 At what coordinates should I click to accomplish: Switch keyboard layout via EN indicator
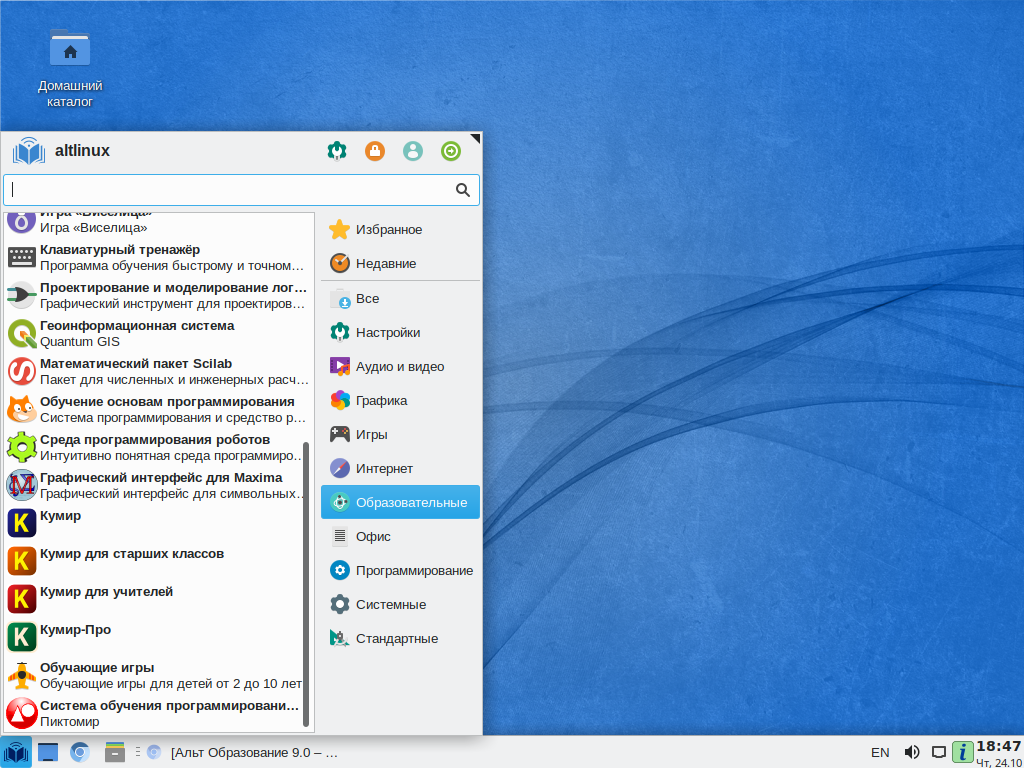coord(880,752)
